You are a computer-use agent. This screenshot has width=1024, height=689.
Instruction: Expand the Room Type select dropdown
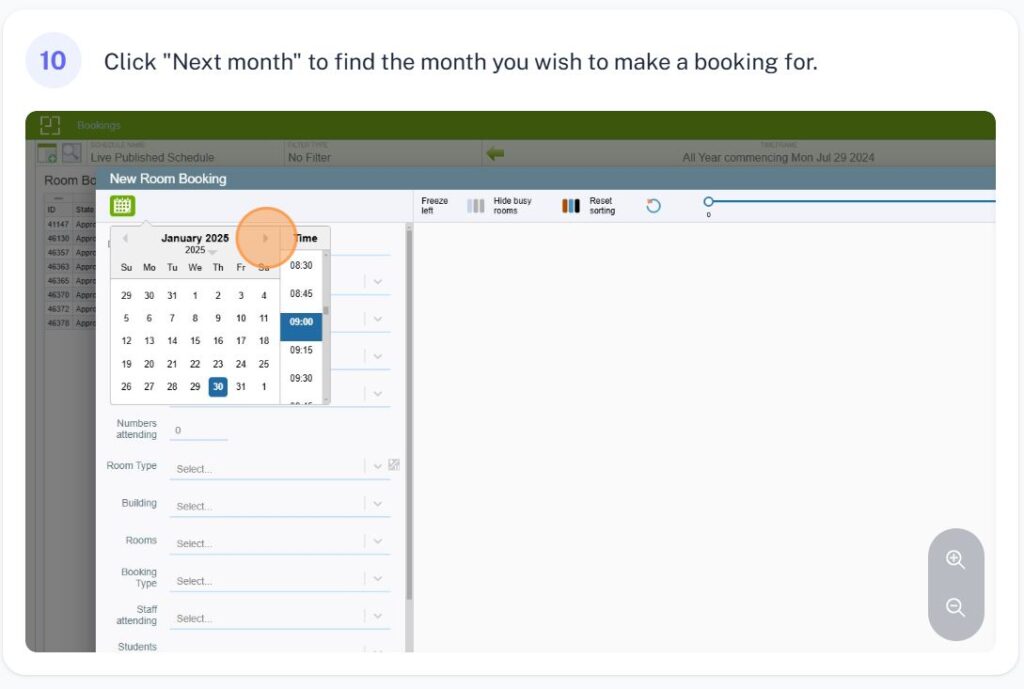[x=377, y=467]
